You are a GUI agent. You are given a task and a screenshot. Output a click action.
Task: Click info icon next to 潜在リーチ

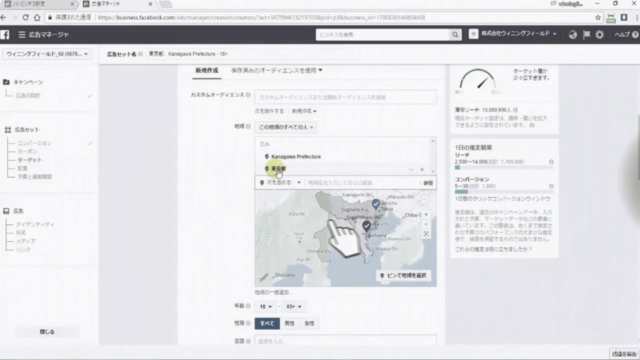pos(516,110)
